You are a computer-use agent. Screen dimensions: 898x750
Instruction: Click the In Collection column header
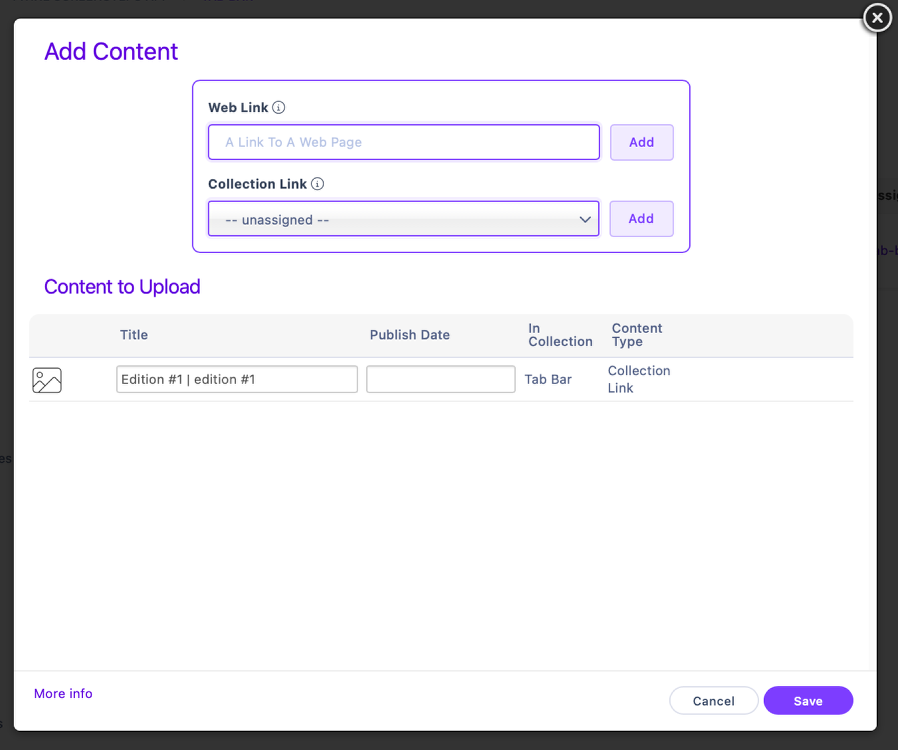[560, 335]
